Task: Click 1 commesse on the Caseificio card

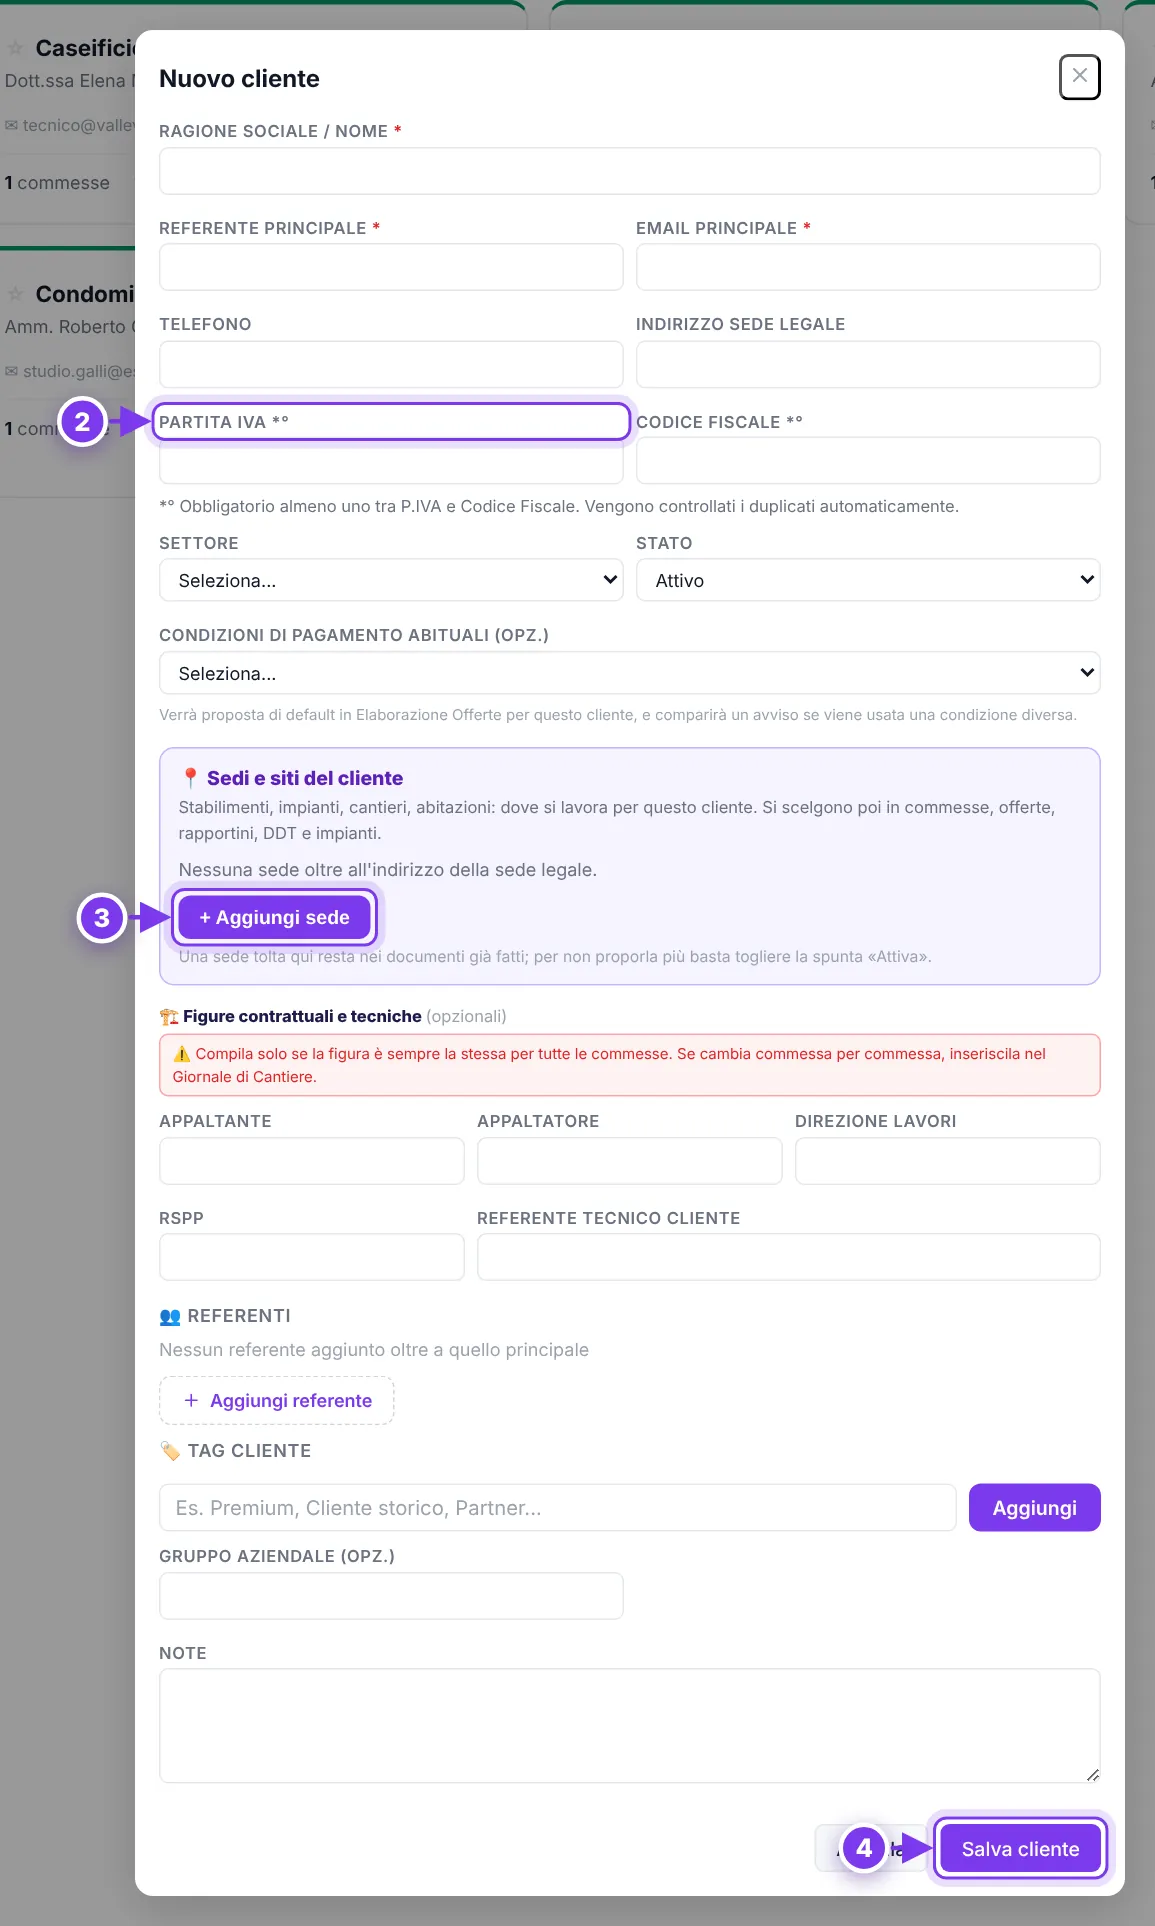Action: click(57, 183)
